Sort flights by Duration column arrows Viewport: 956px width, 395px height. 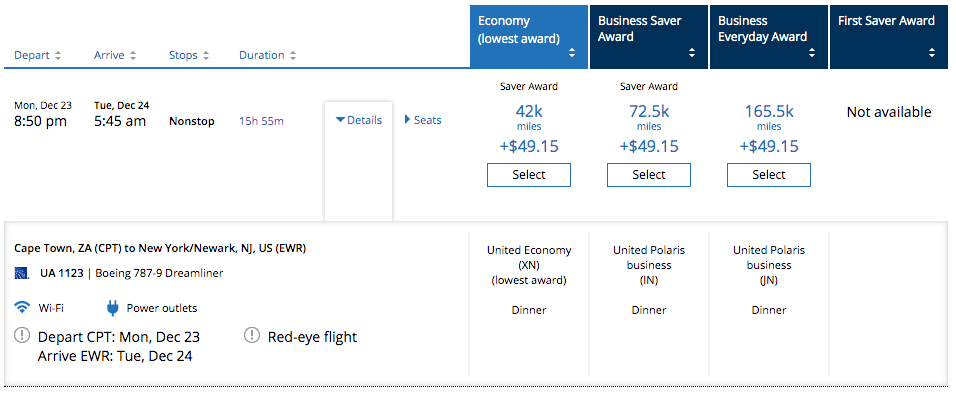click(x=293, y=55)
